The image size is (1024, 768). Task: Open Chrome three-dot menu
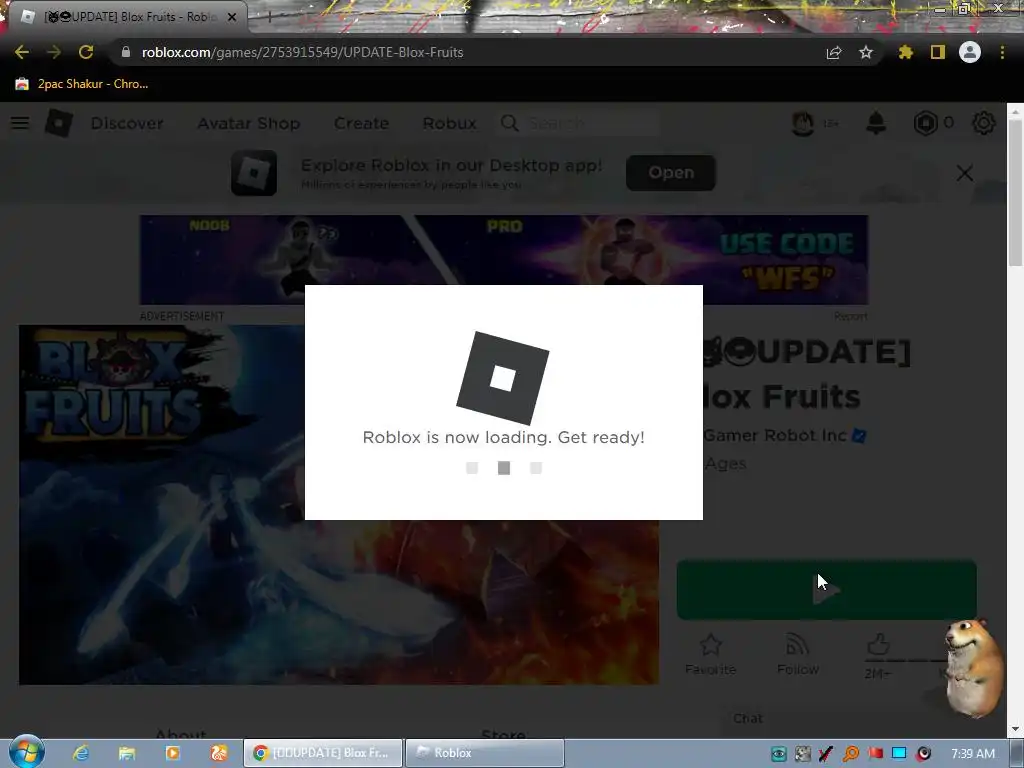click(1002, 52)
